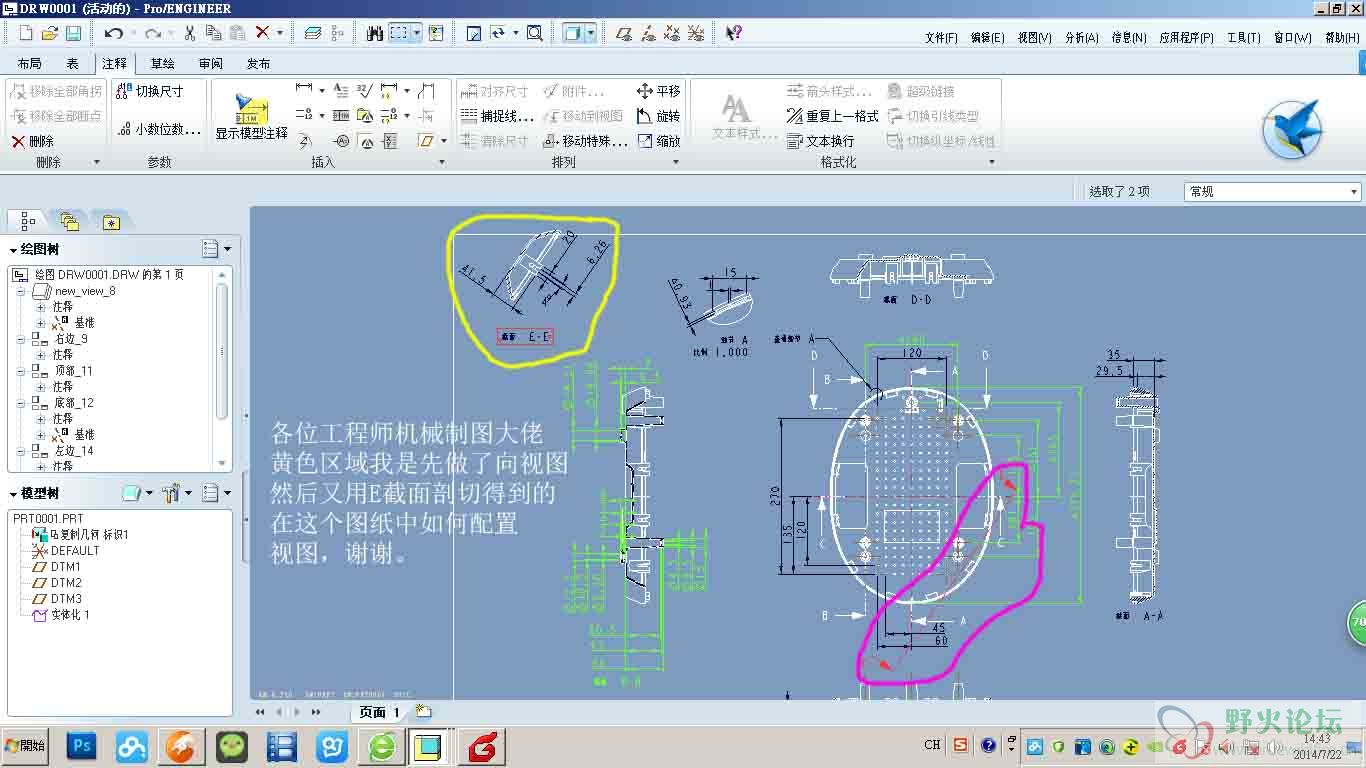Viewport: 1366px width, 768px height.
Task: Select 实体化 1 in model tree
Action: tap(70, 615)
